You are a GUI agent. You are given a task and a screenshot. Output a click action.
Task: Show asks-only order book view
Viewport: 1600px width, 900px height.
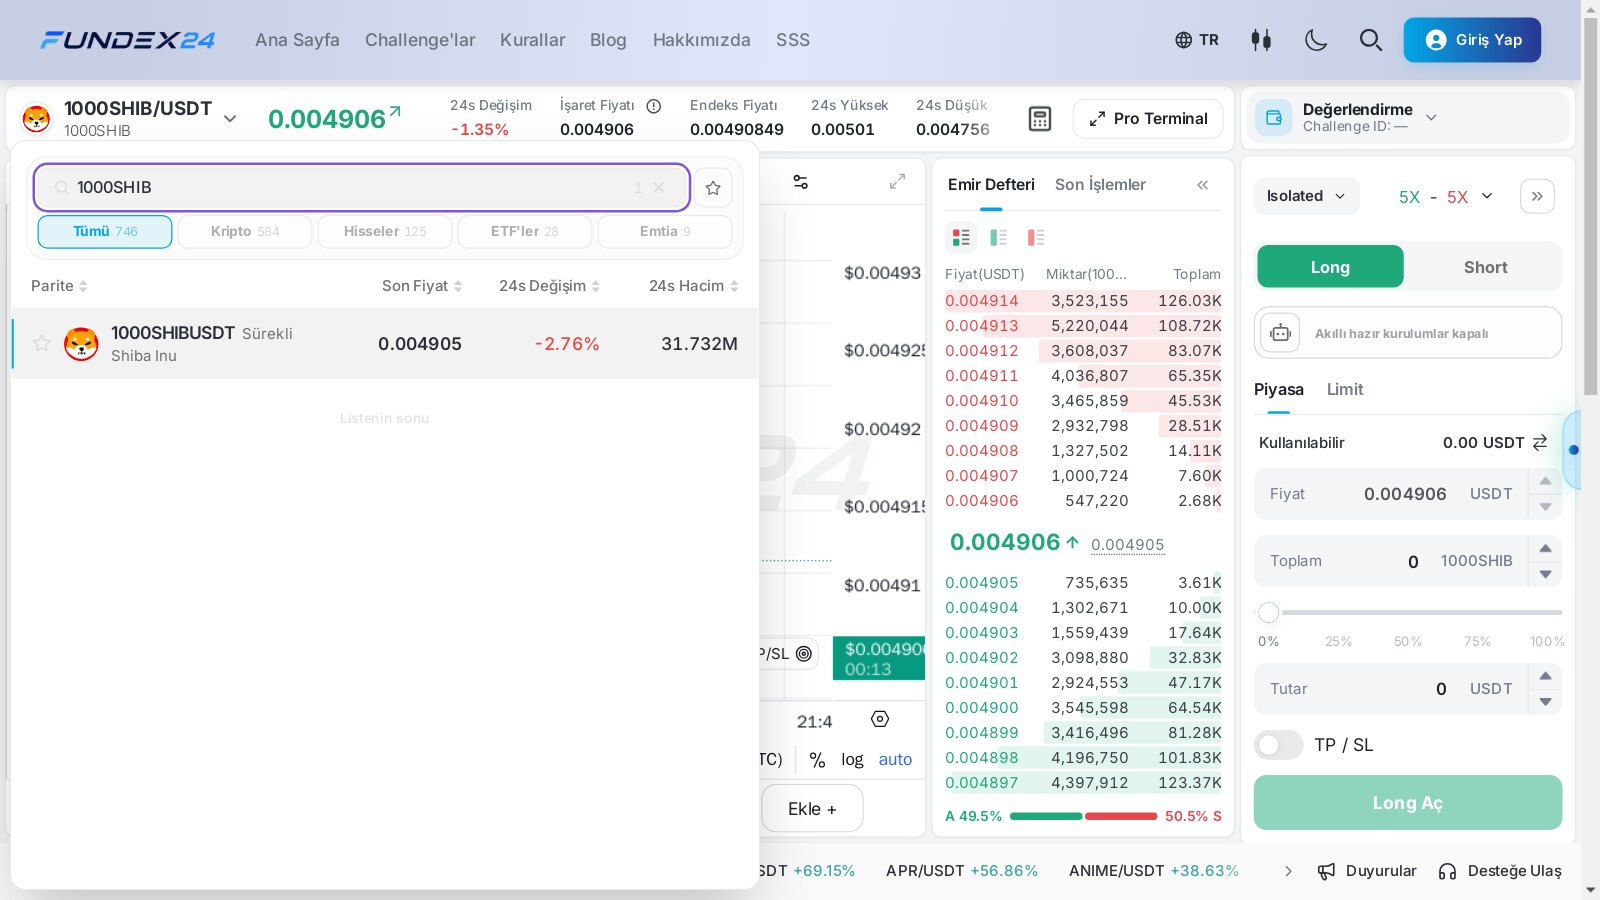pyautogui.click(x=1036, y=237)
